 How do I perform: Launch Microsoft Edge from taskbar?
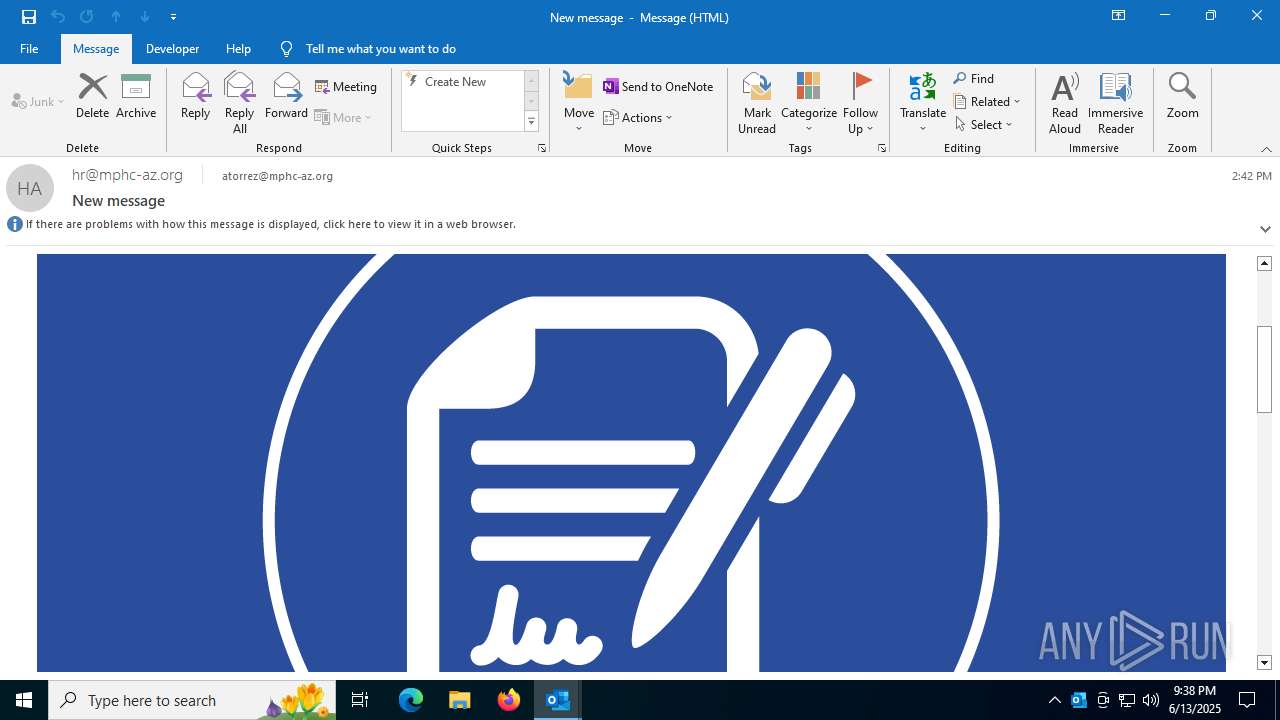tap(411, 700)
